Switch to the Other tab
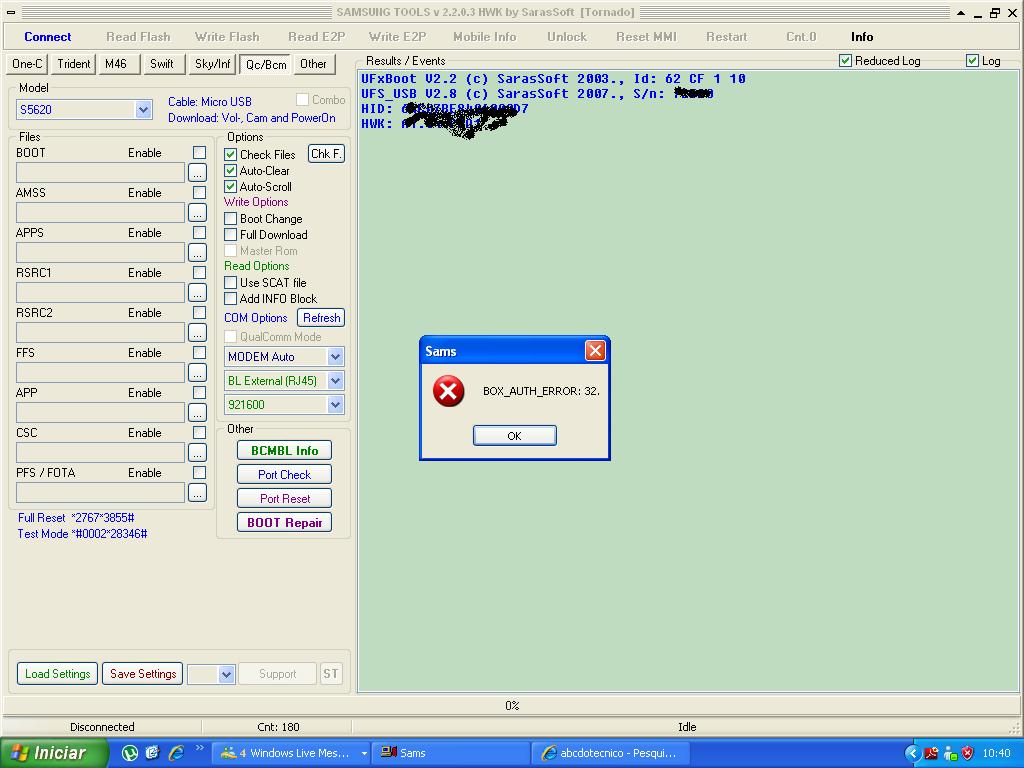1024x768 pixels. (x=313, y=64)
